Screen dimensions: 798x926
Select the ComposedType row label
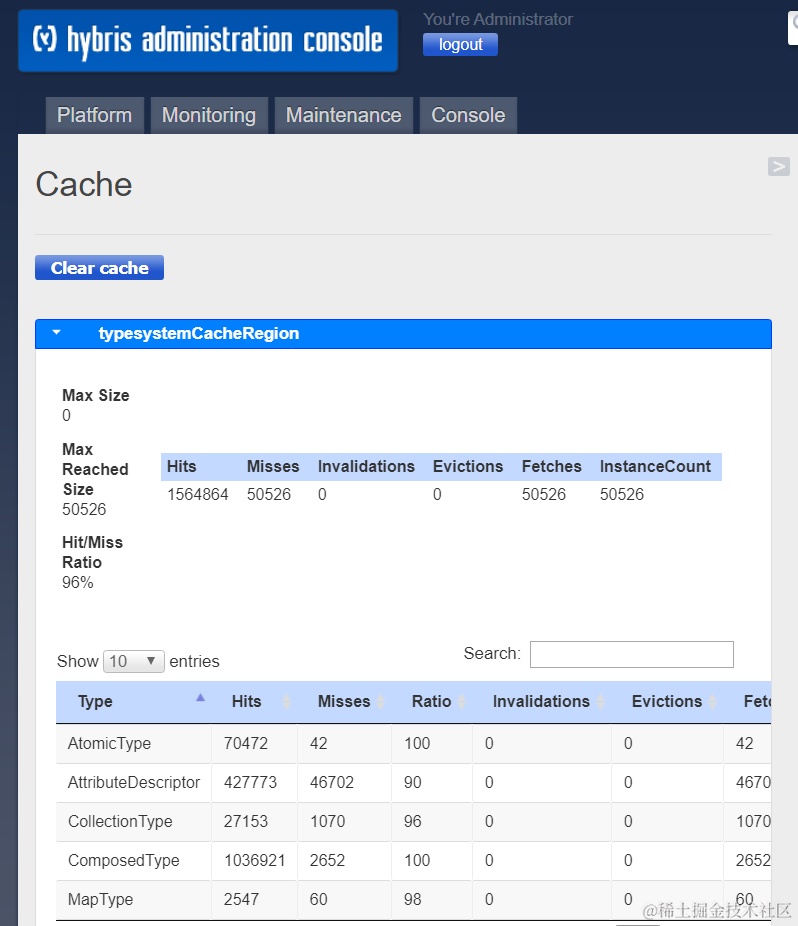123,860
